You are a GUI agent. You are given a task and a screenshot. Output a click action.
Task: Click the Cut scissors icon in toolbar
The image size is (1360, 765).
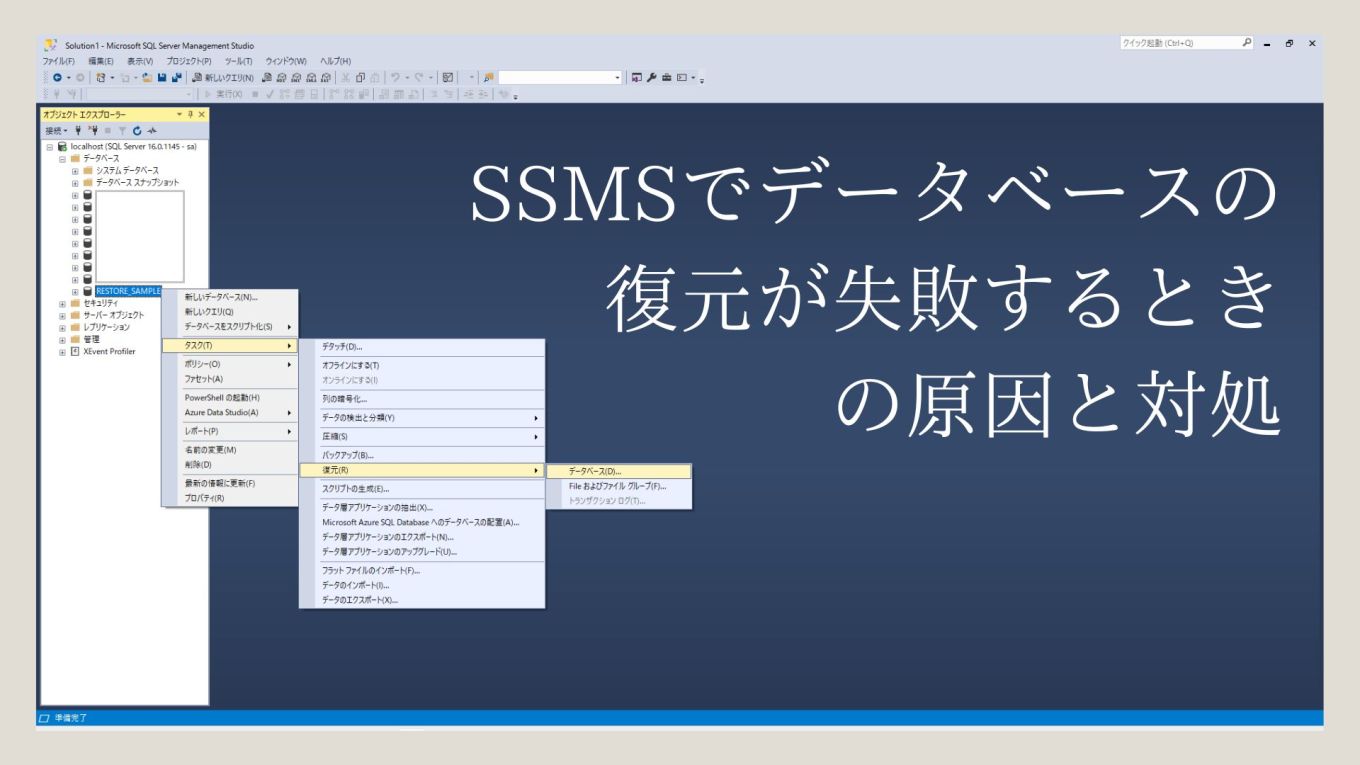[x=345, y=77]
